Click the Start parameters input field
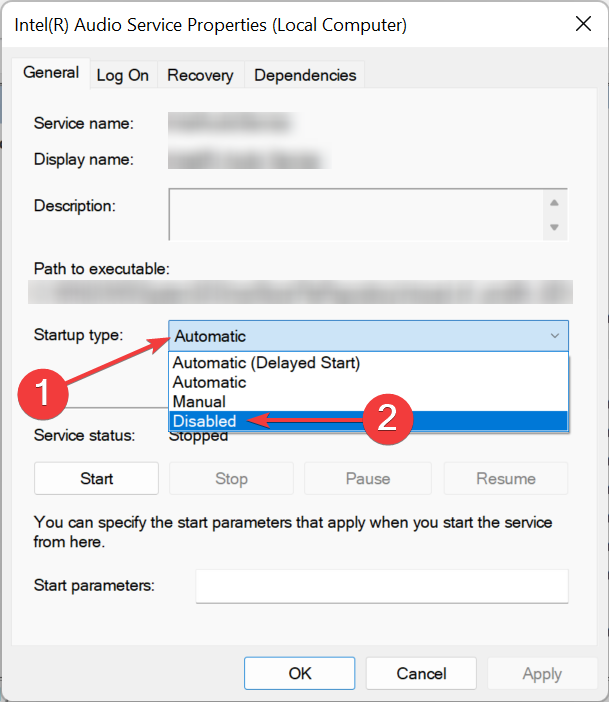The width and height of the screenshot is (609, 702). pos(382,586)
